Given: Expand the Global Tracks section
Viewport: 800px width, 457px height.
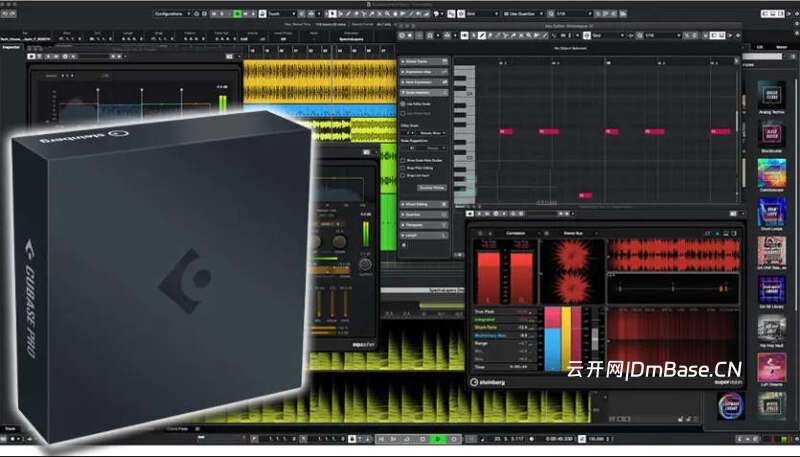Looking at the screenshot, I should 424,61.
